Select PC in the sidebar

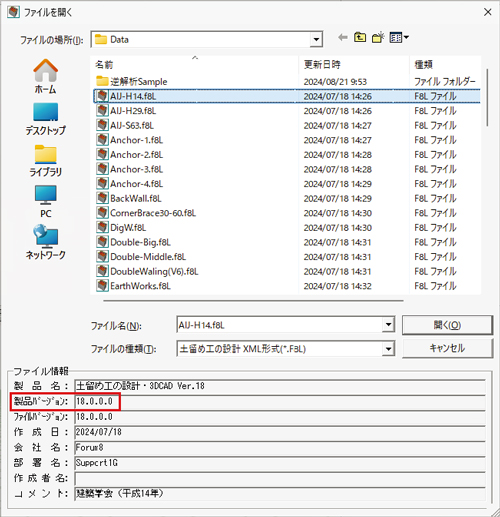point(46,202)
